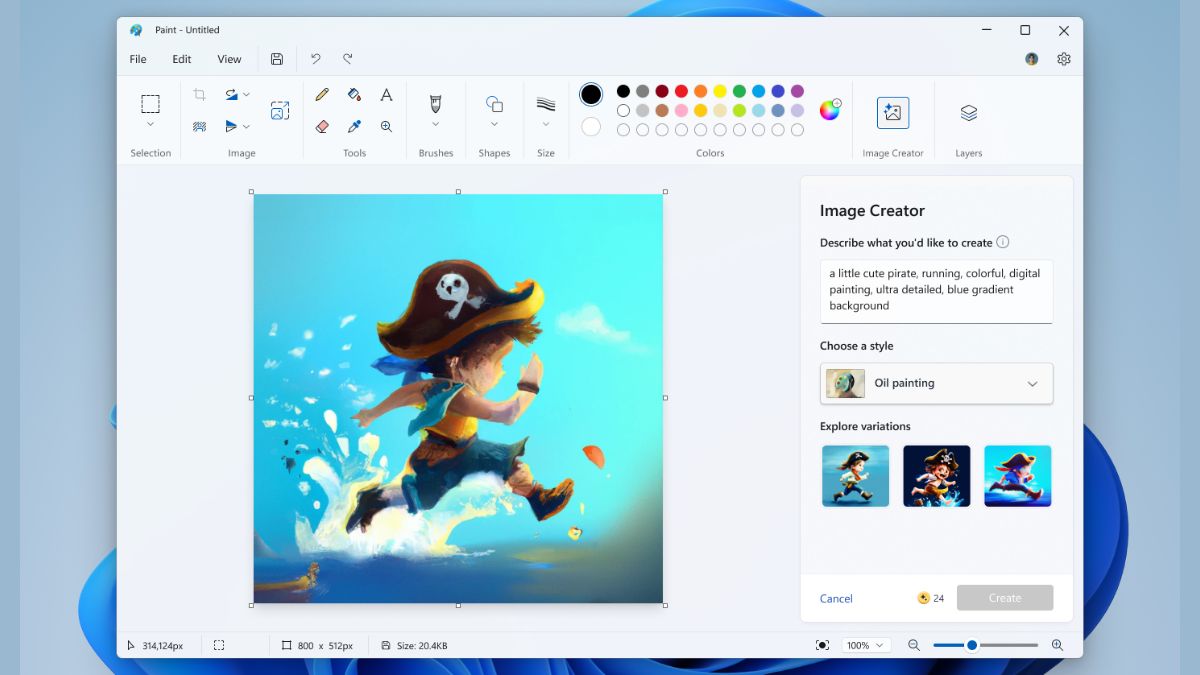The width and height of the screenshot is (1200, 675).
Task: Save the current image
Action: [277, 59]
